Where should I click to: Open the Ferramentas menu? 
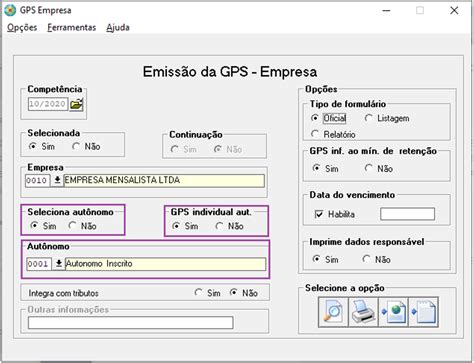point(72,27)
